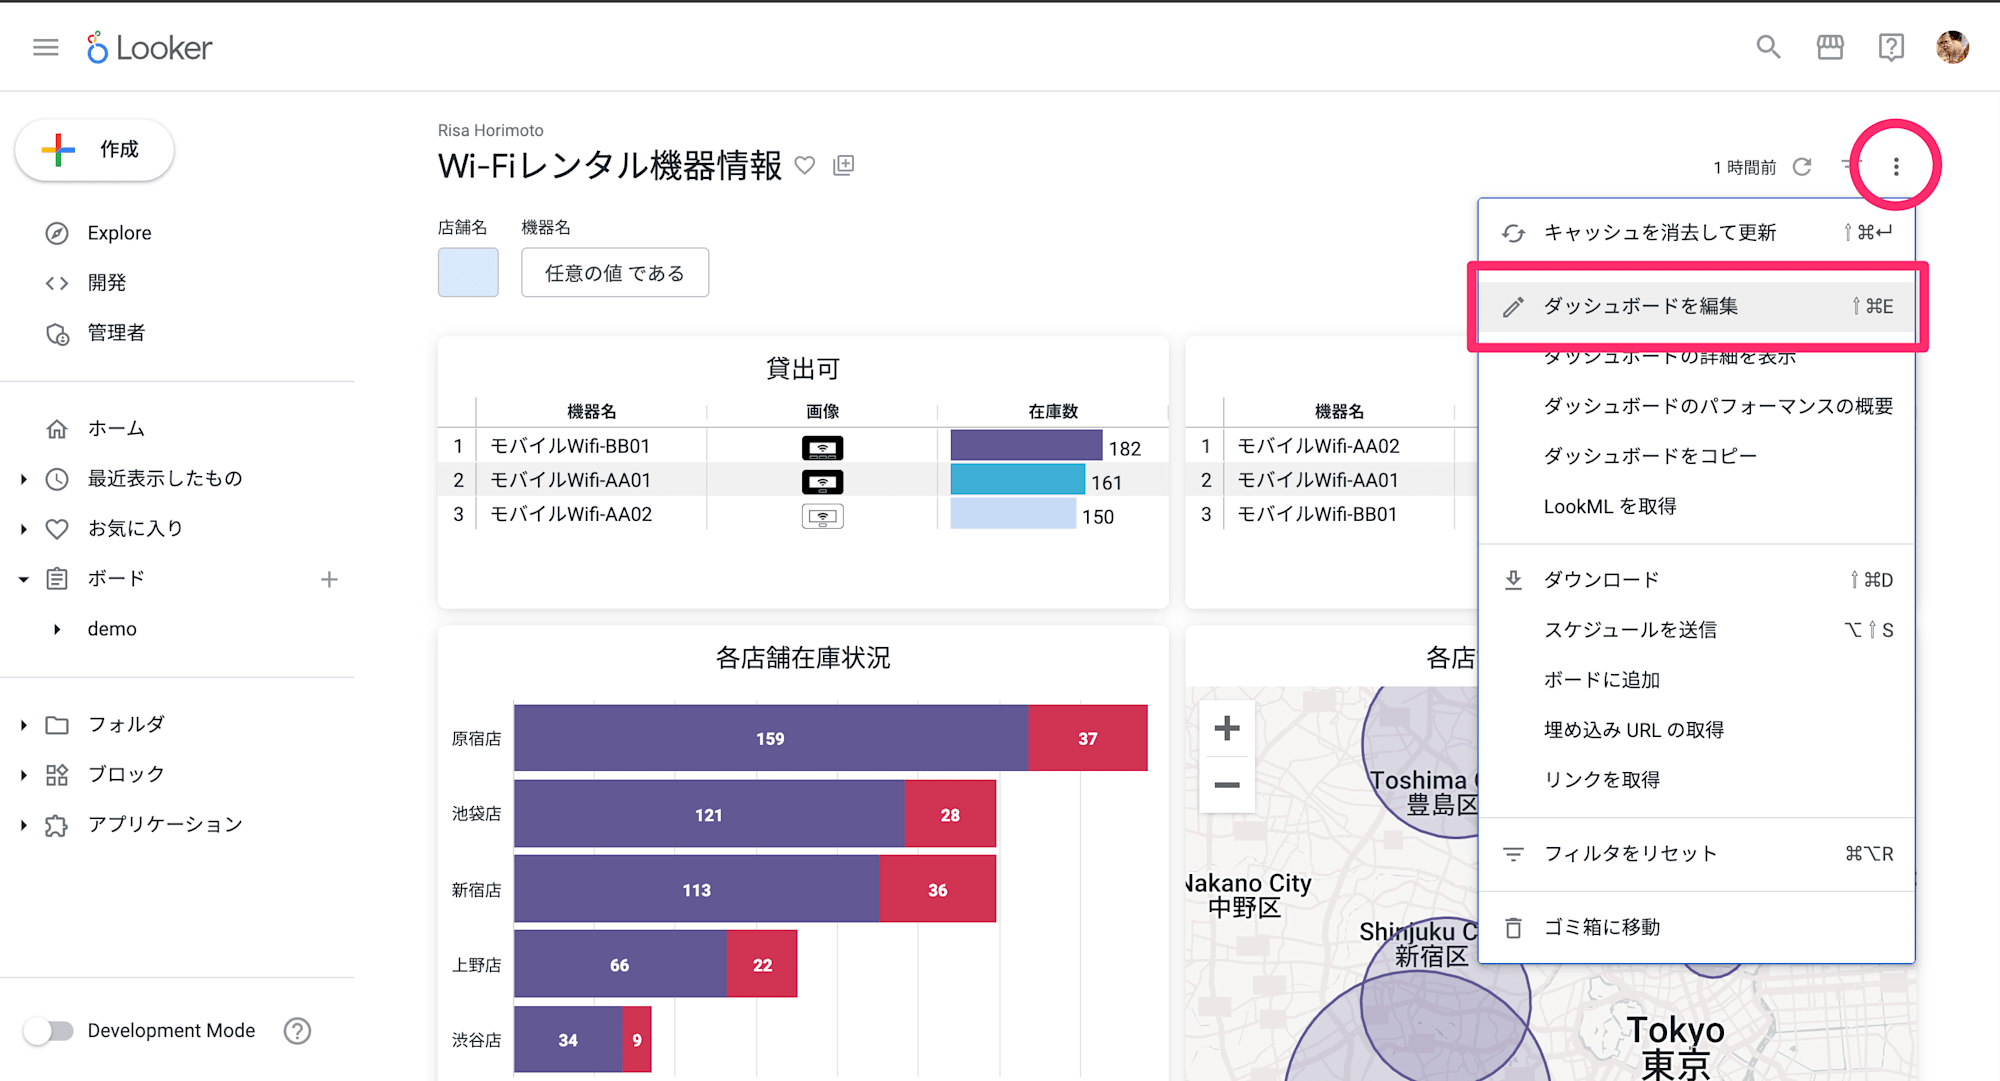This screenshot has height=1081, width=2000.
Task: Click the 管理者 shield icon
Action: pyautogui.click(x=57, y=333)
